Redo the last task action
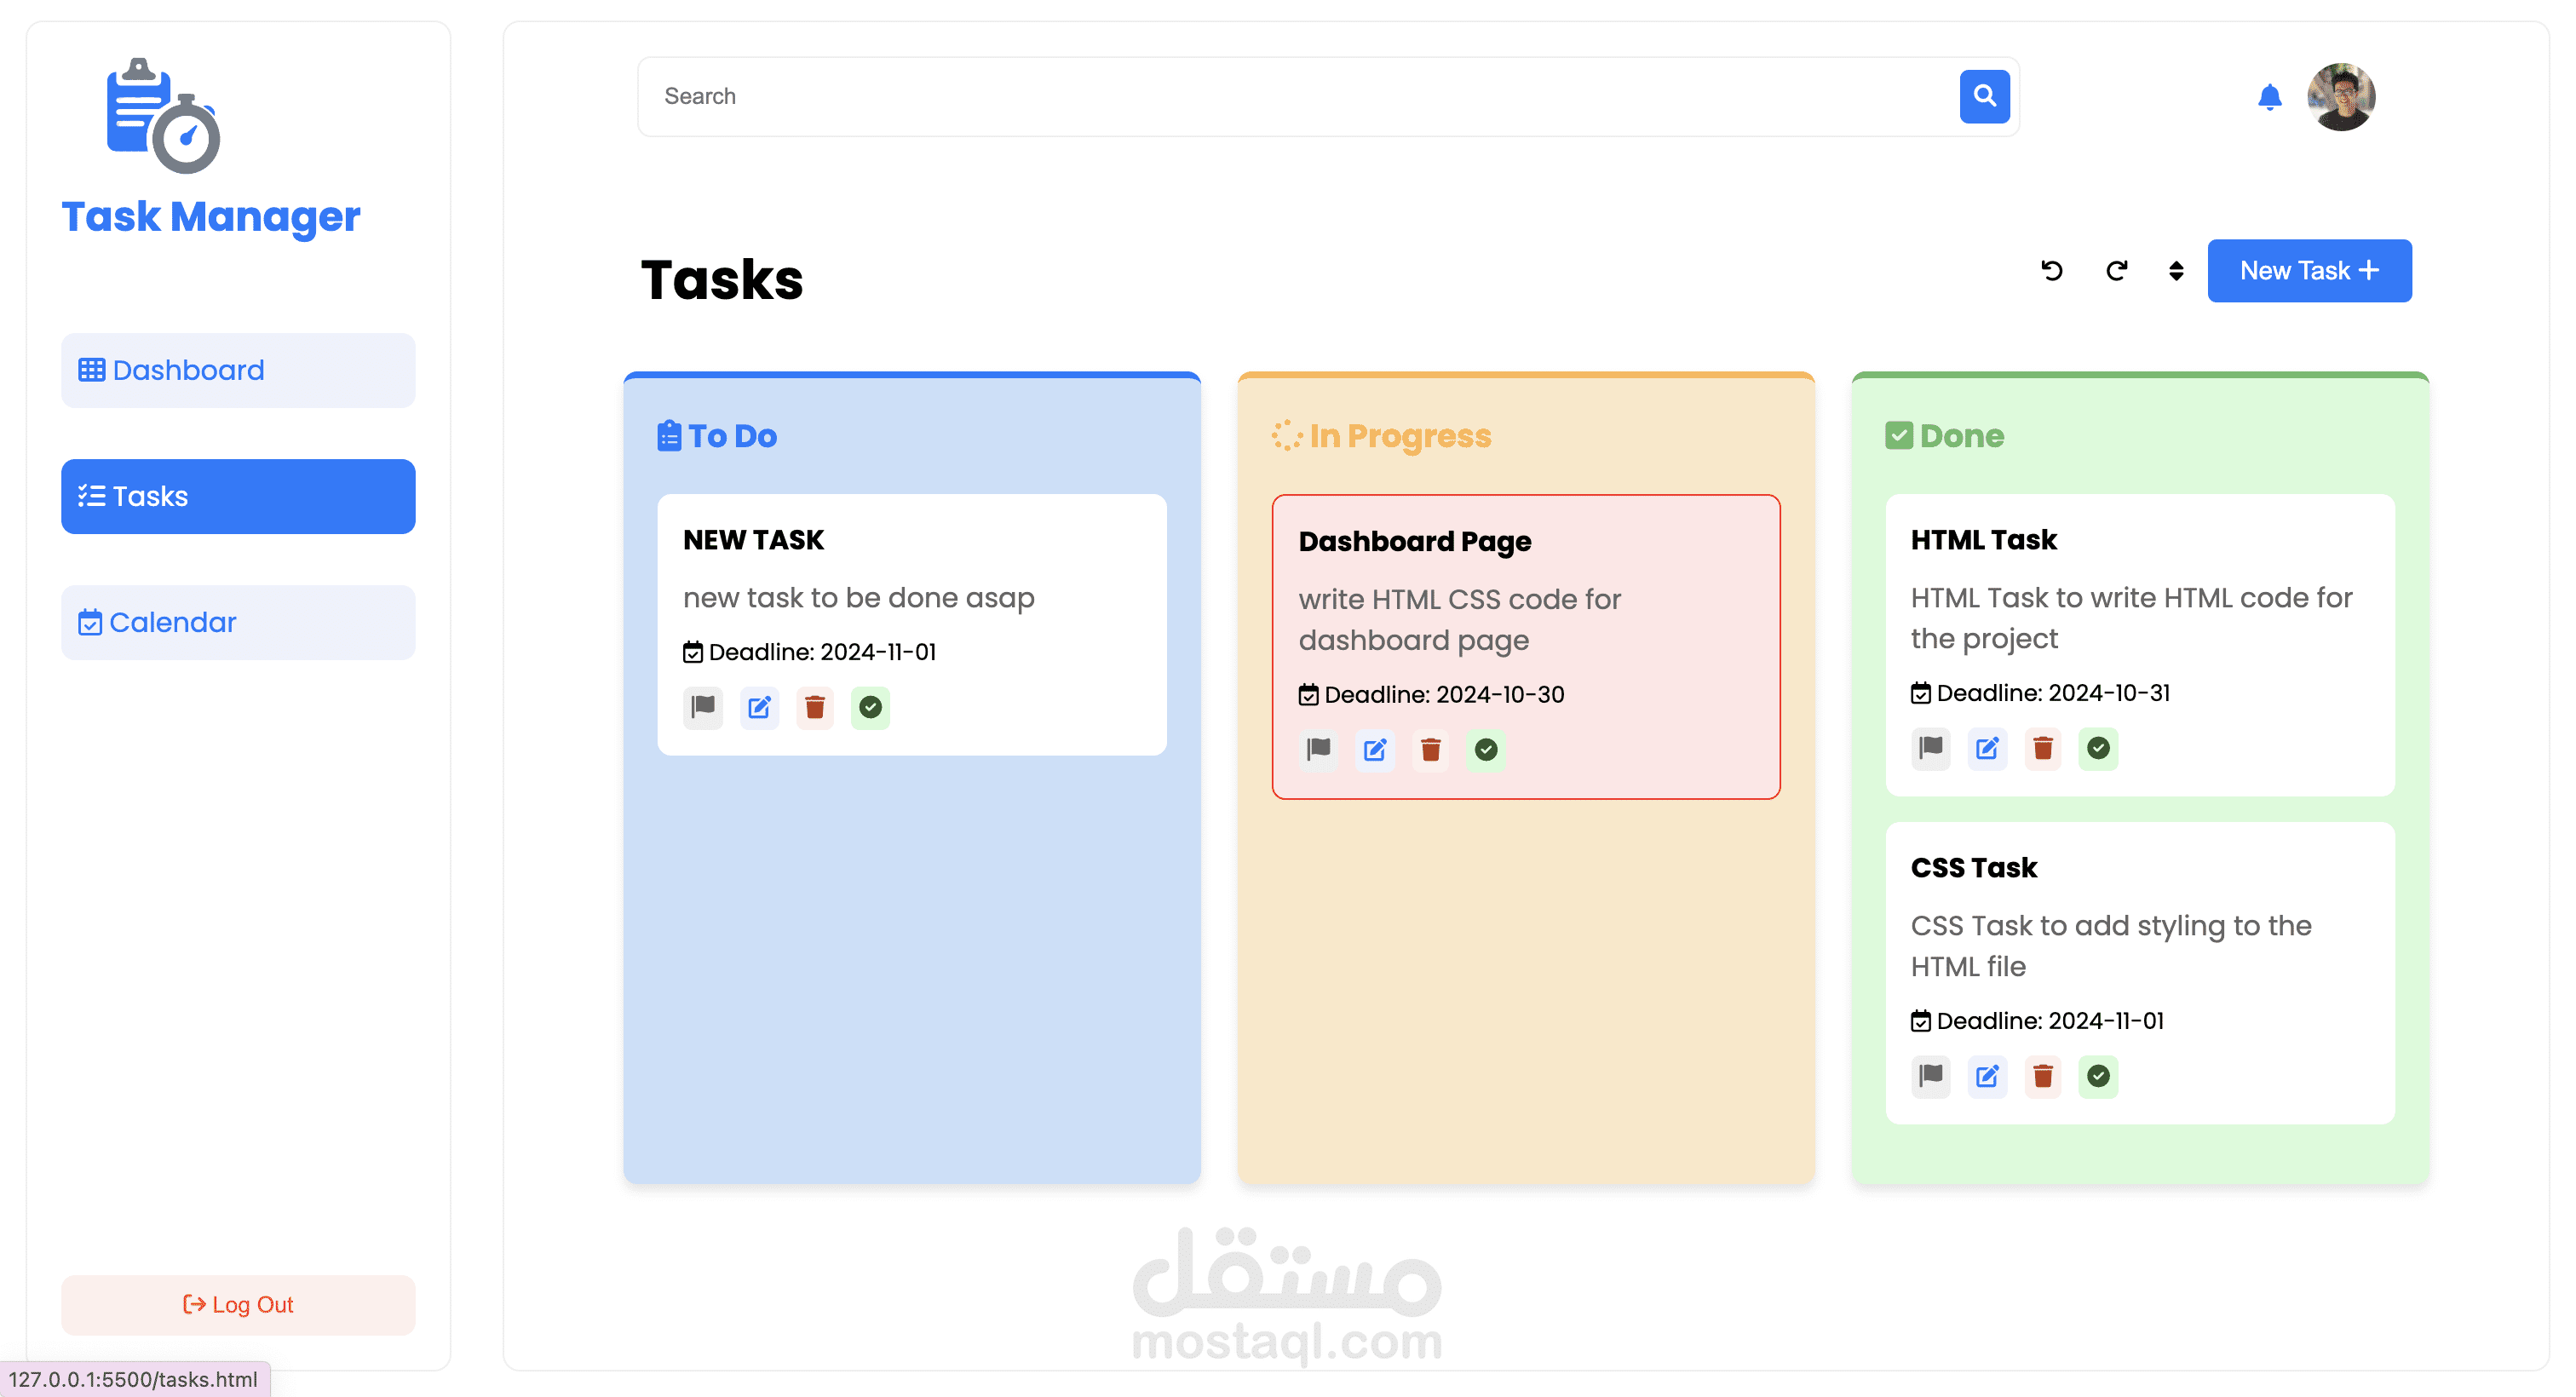This screenshot has width=2576, height=1397. click(x=2116, y=271)
